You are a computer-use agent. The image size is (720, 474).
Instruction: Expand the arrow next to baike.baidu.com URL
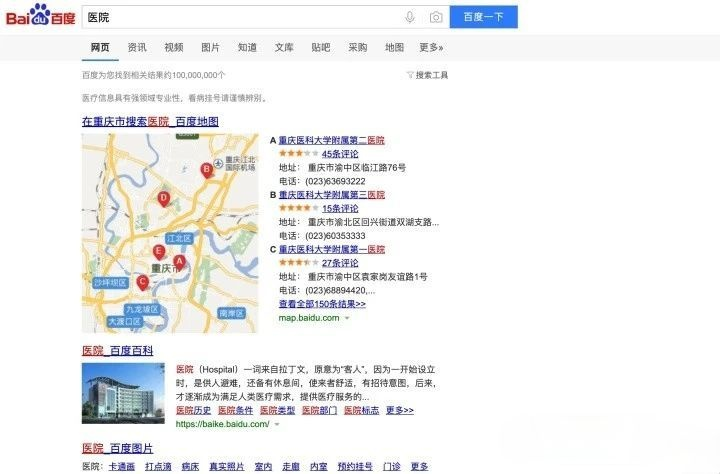click(x=277, y=424)
